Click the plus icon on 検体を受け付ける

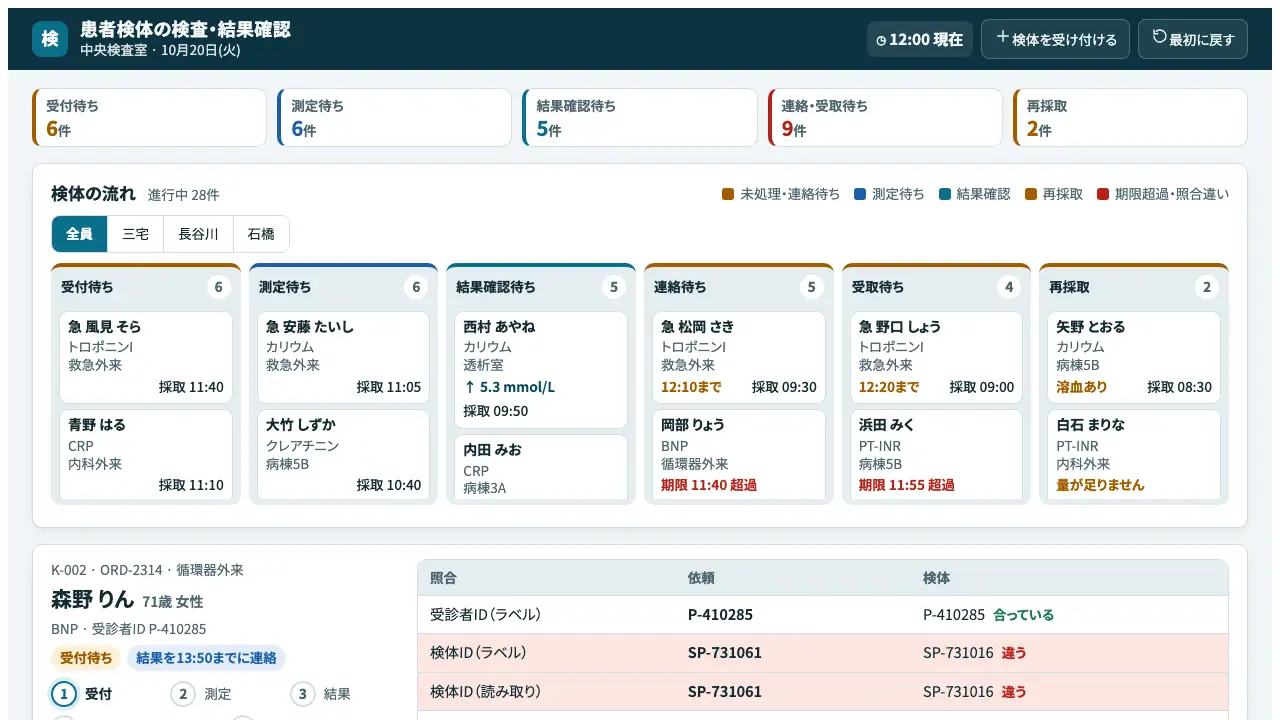(x=1003, y=38)
